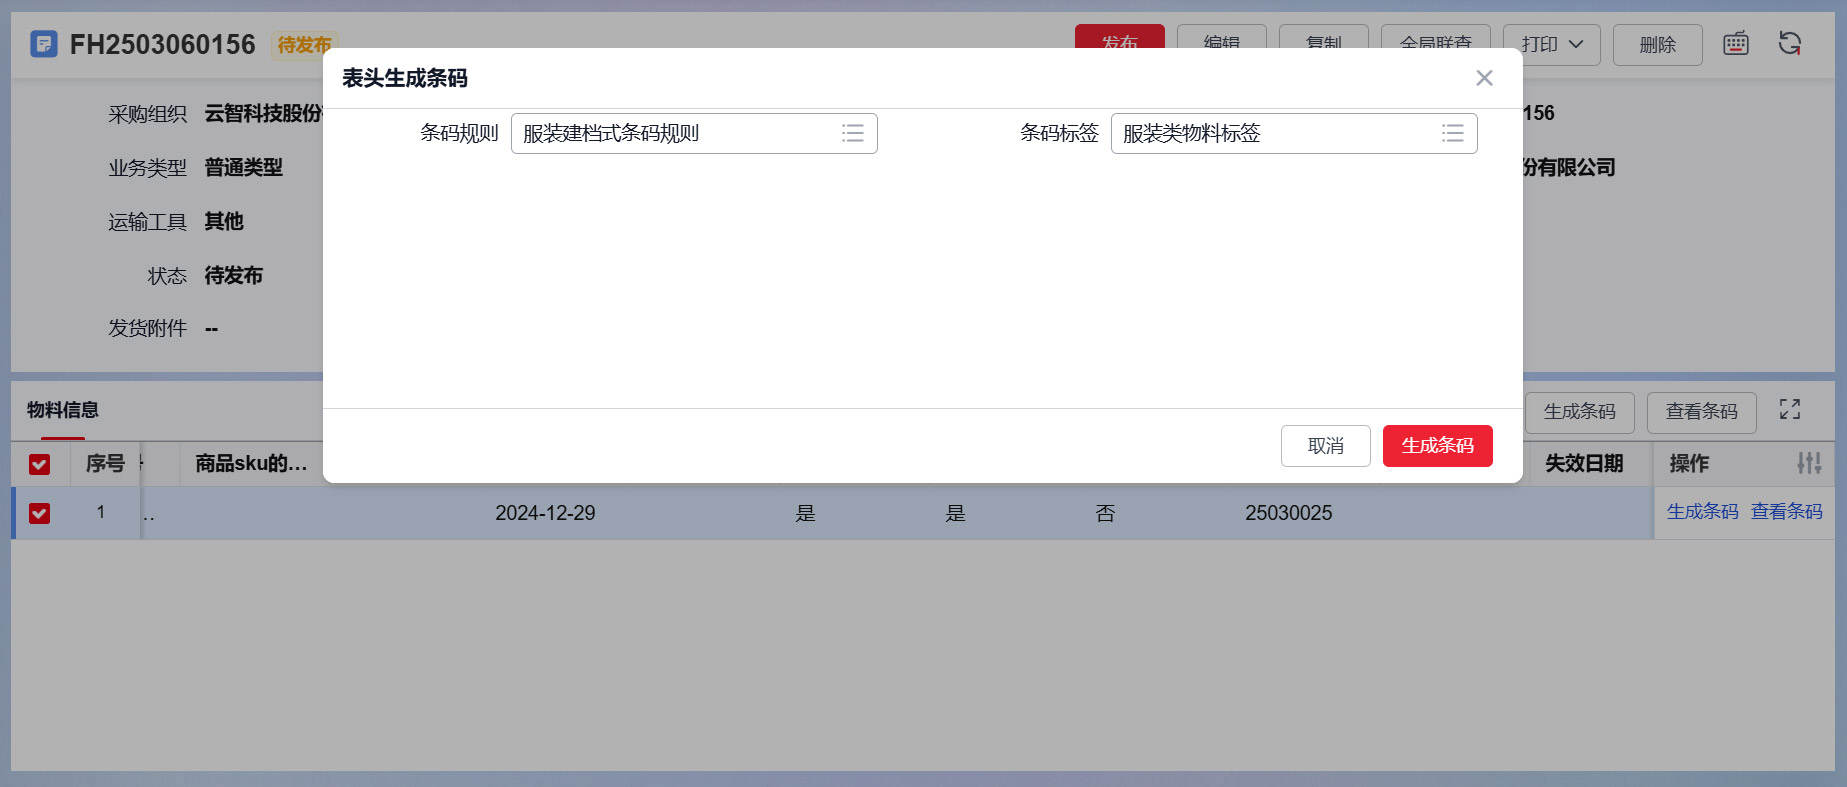Click the 删除 button in the header

tap(1657, 45)
